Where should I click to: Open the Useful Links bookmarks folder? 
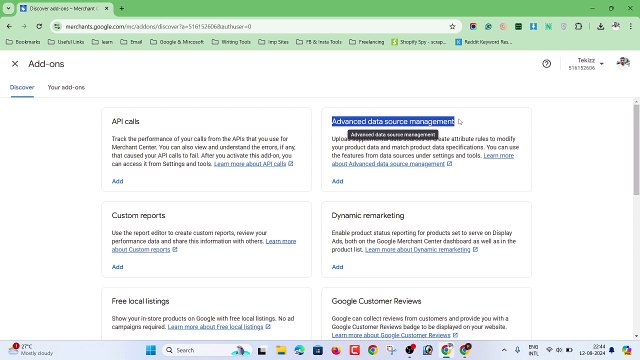coord(66,42)
